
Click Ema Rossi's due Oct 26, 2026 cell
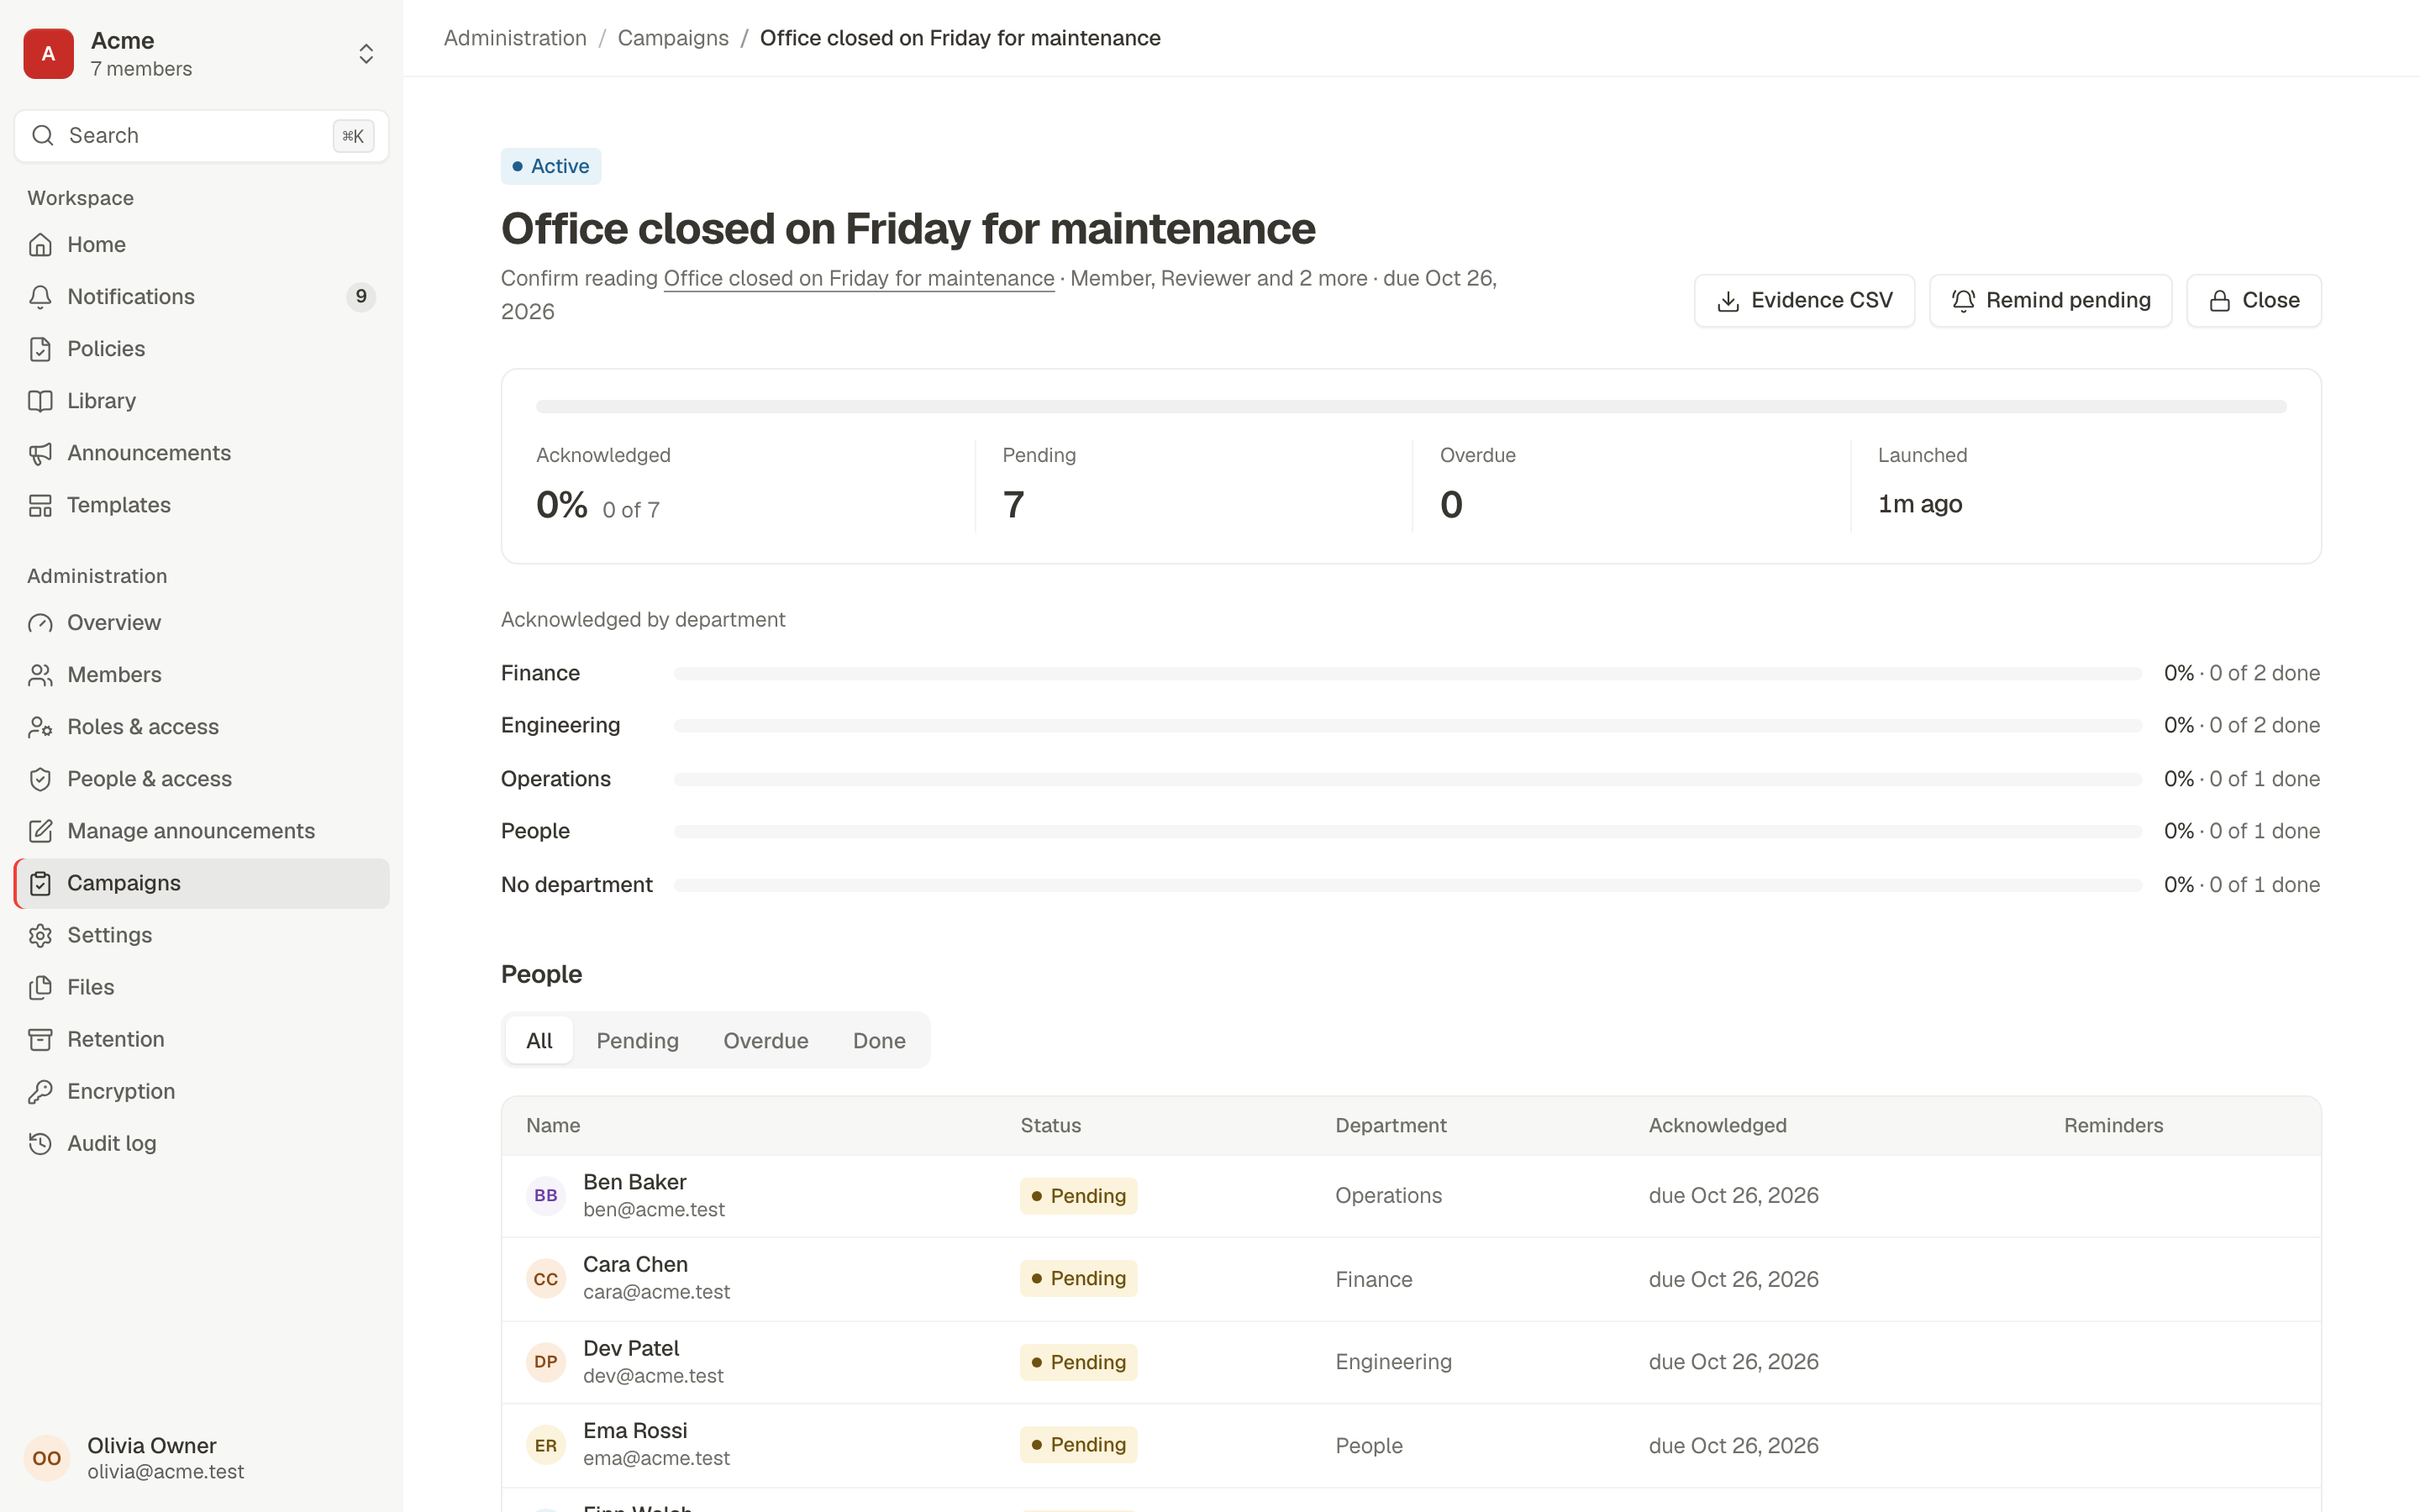pyautogui.click(x=1734, y=1445)
